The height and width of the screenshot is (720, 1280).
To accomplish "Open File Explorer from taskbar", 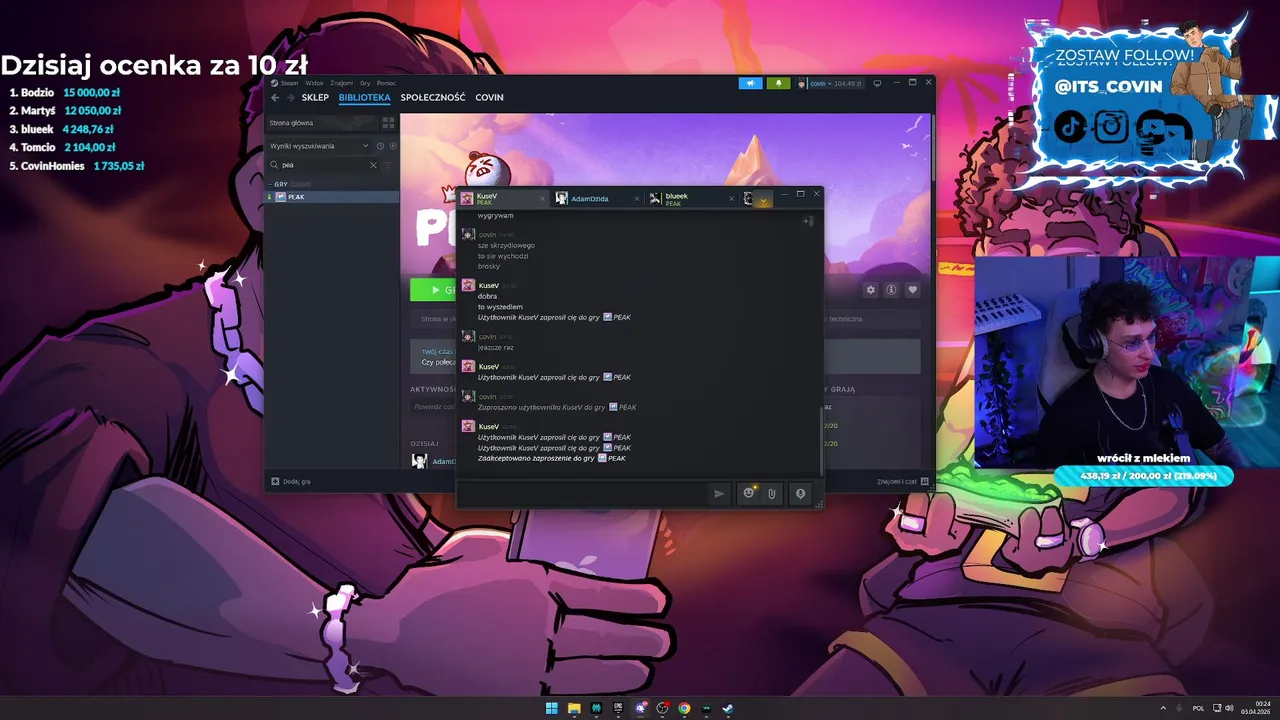I will pyautogui.click(x=574, y=708).
